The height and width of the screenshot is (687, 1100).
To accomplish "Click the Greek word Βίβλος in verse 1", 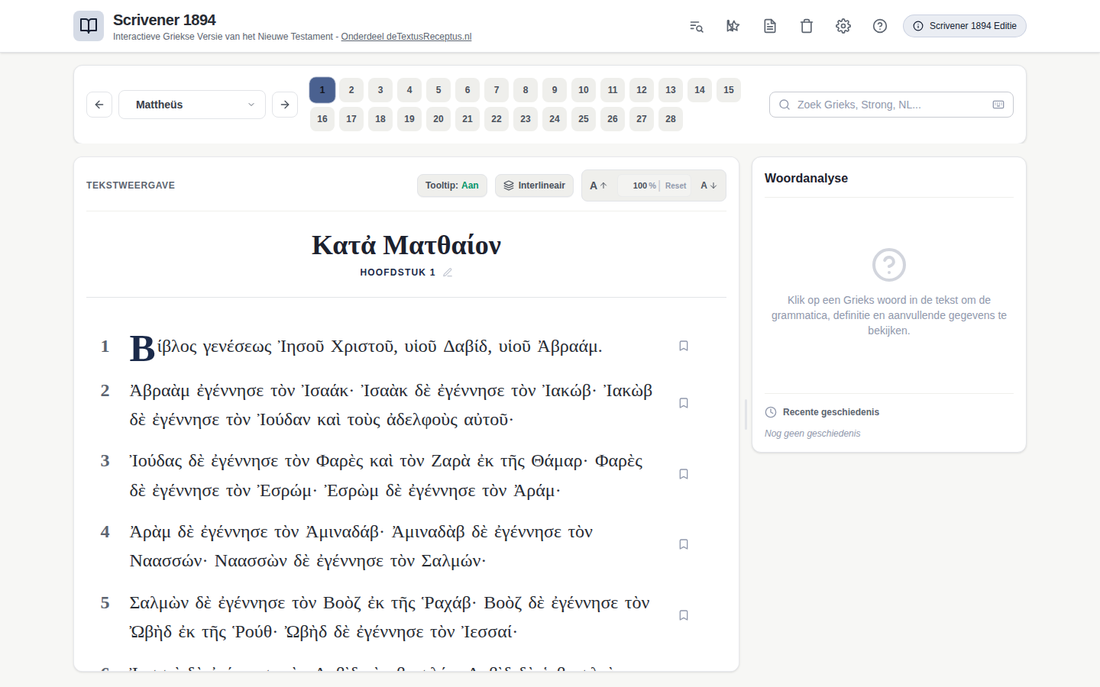I will point(163,347).
